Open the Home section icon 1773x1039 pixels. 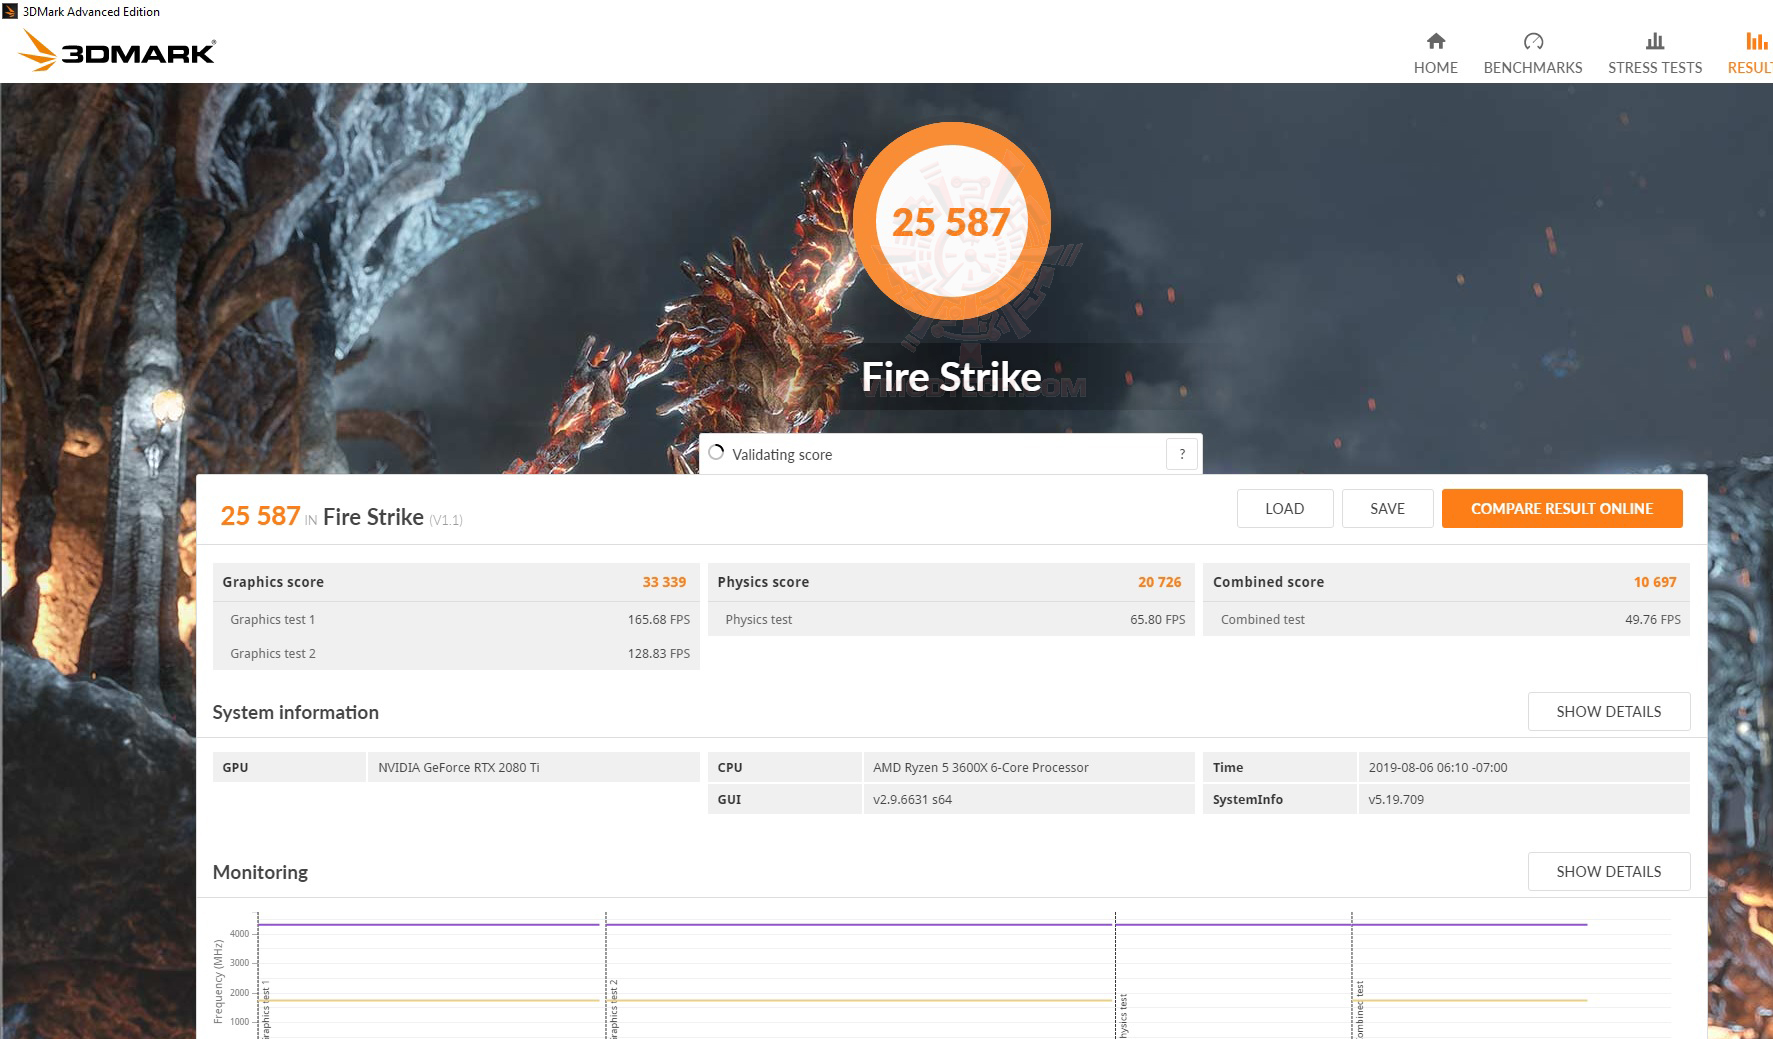pos(1435,42)
